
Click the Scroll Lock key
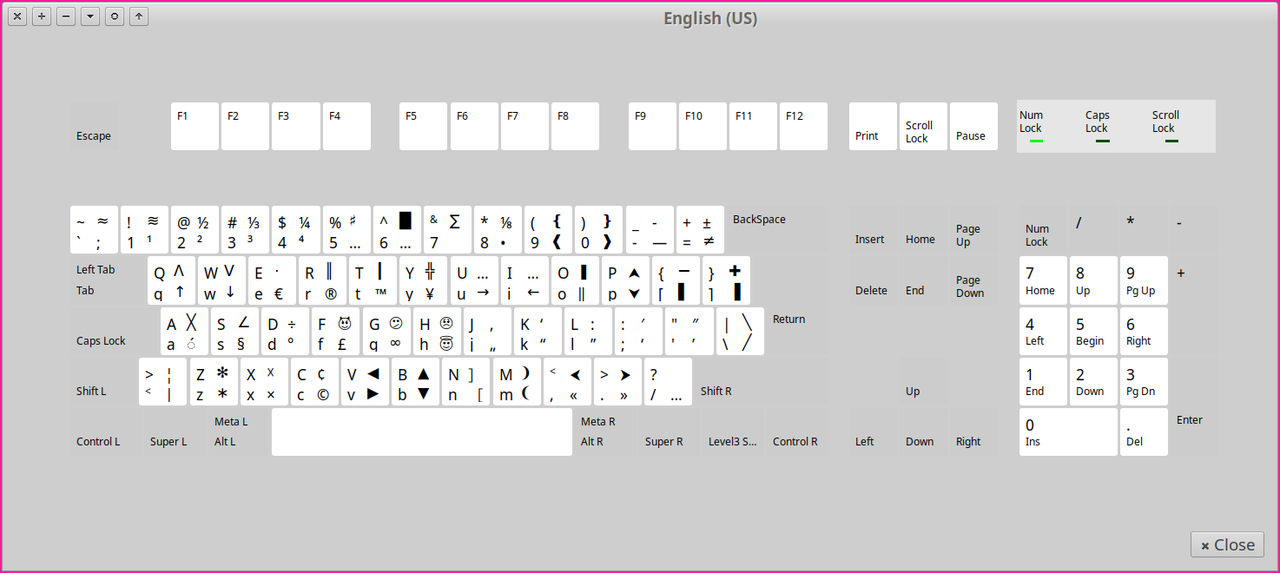click(924, 127)
